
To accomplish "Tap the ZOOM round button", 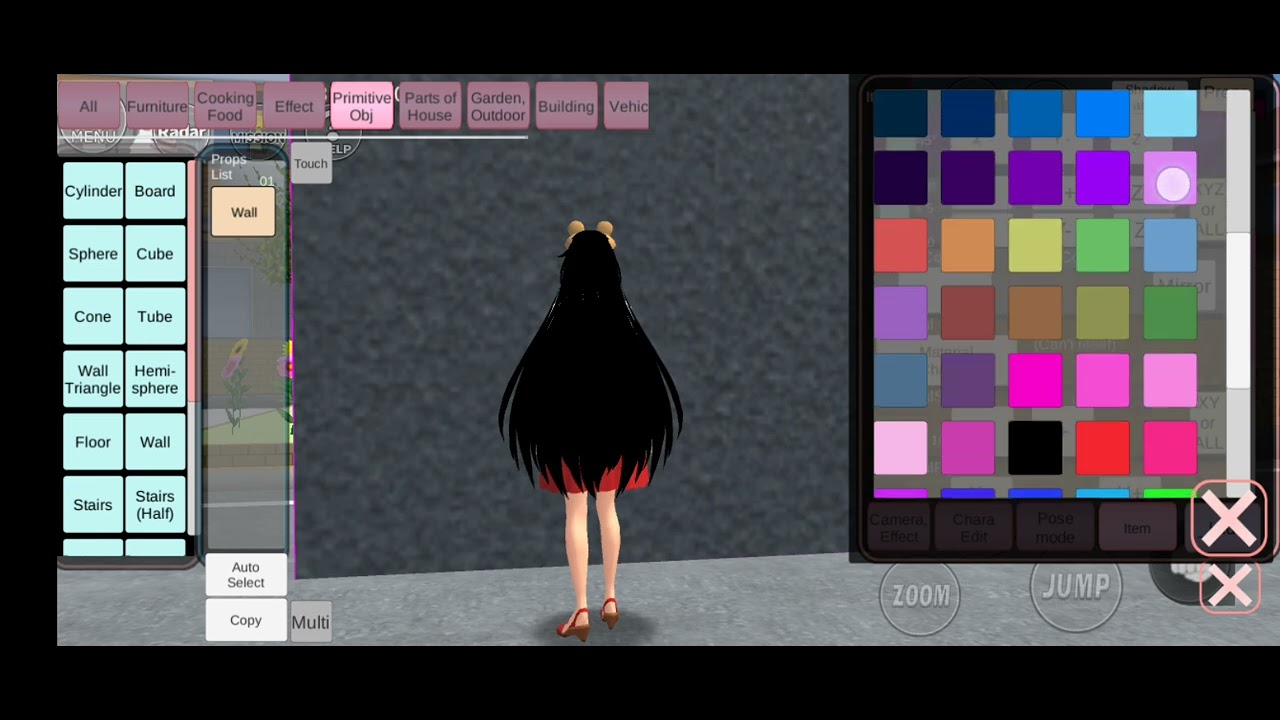I will tap(920, 596).
